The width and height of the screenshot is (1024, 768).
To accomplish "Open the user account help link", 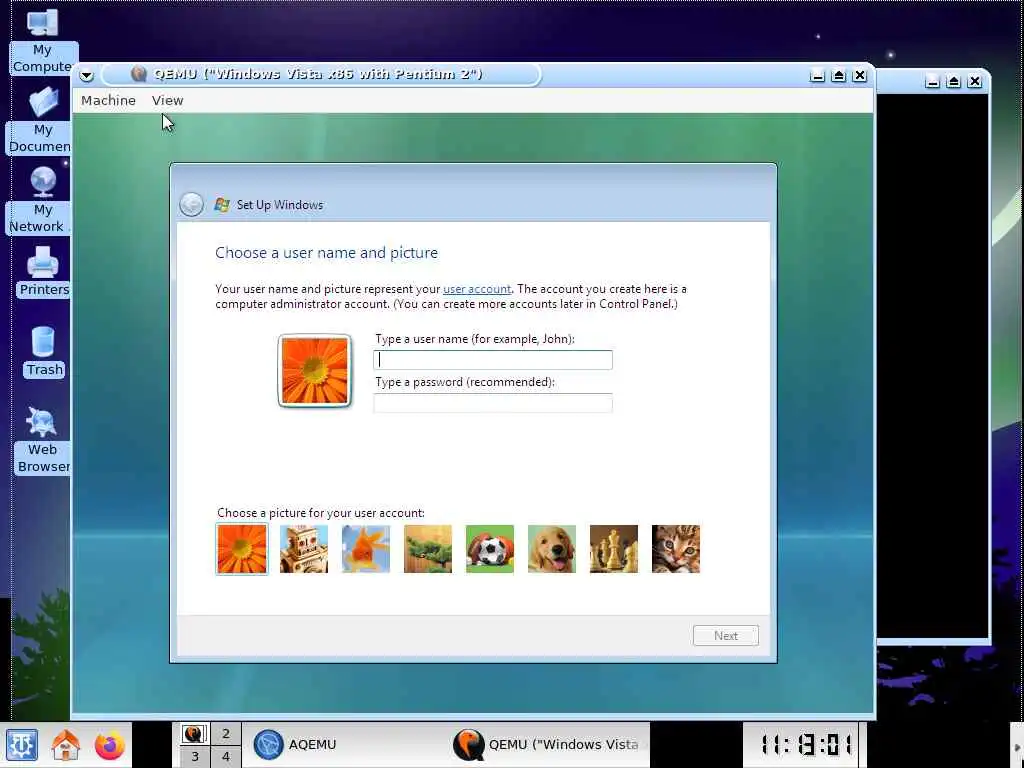I will pyautogui.click(x=477, y=289).
